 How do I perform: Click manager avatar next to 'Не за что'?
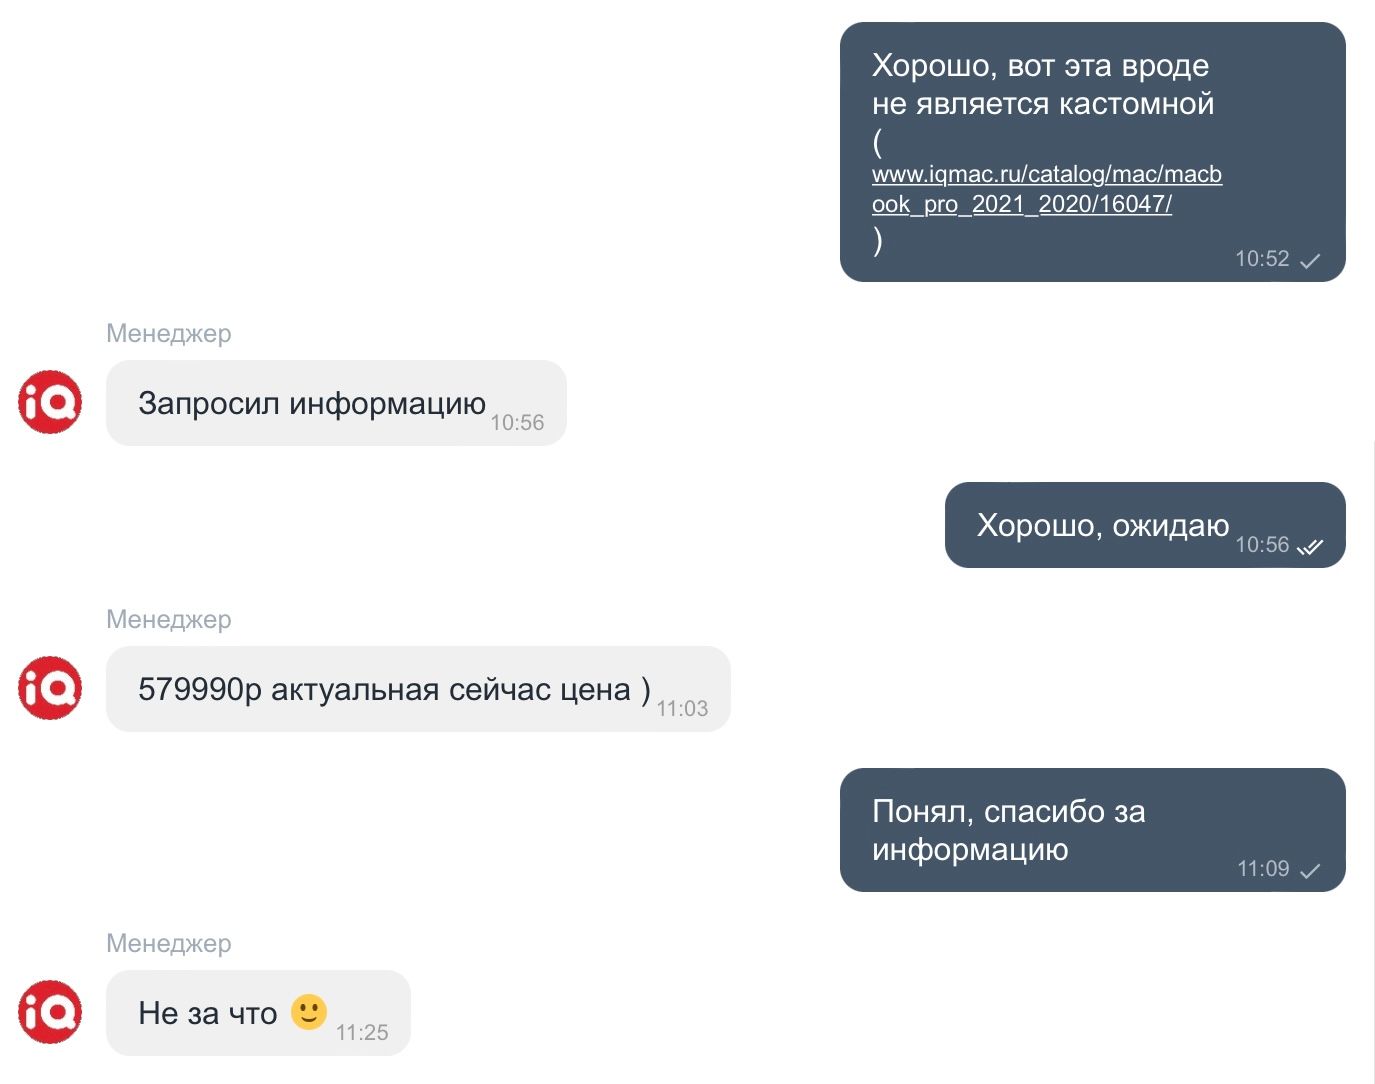[x=50, y=1012]
